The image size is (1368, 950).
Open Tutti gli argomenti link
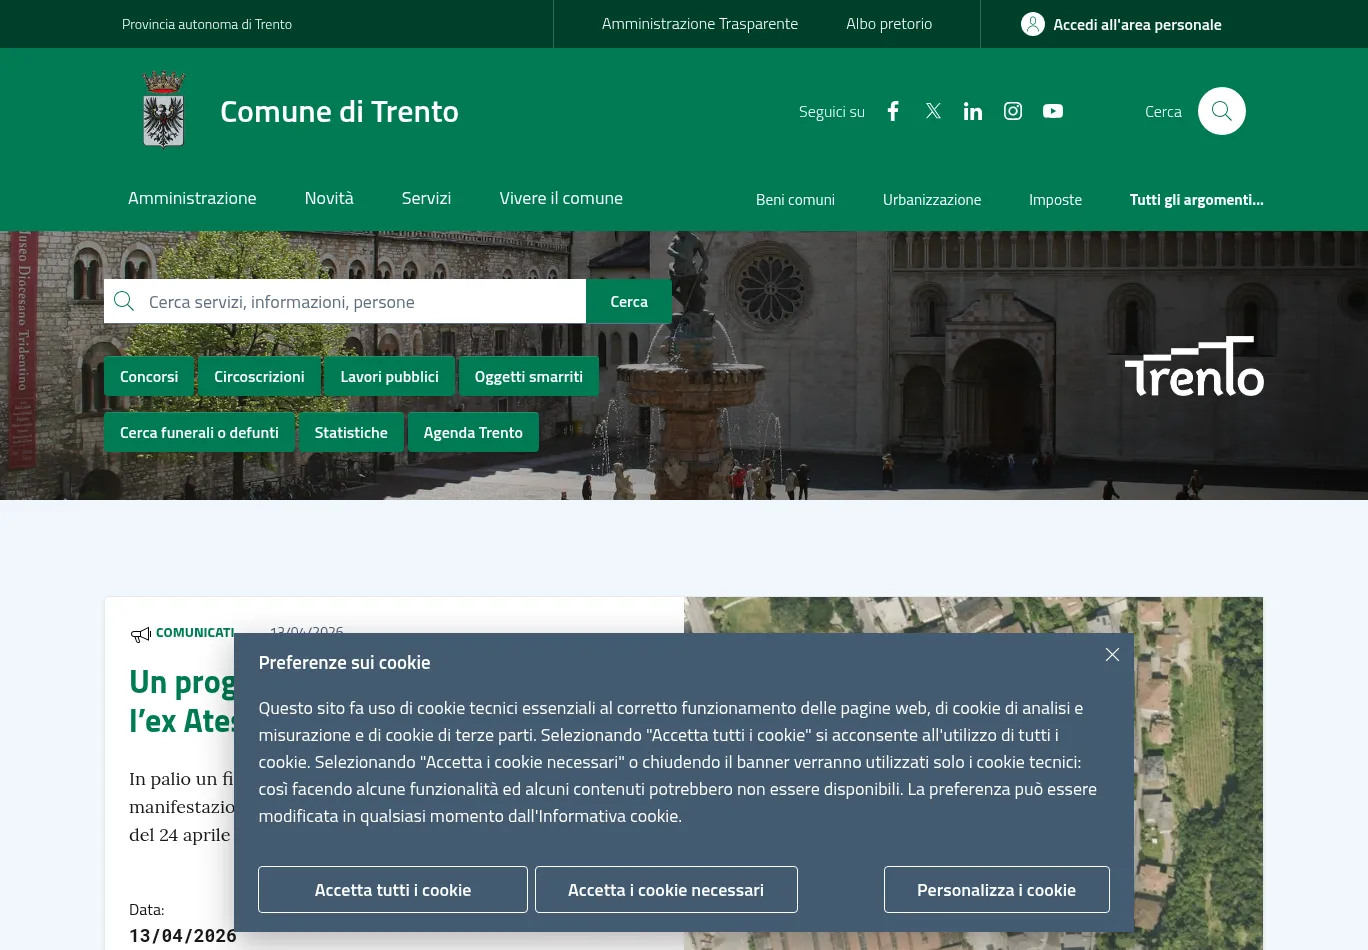1196,200
